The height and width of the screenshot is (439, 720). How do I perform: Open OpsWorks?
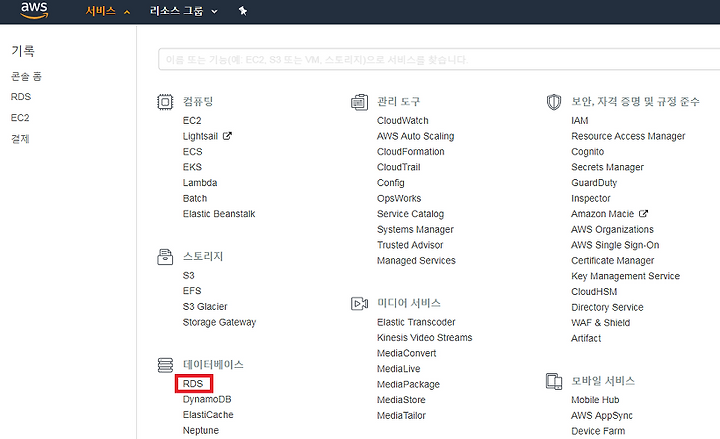(399, 198)
